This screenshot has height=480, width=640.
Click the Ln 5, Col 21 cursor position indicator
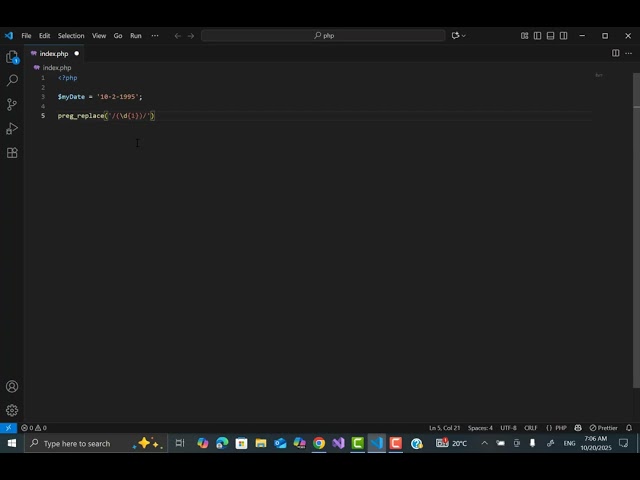pyautogui.click(x=444, y=428)
